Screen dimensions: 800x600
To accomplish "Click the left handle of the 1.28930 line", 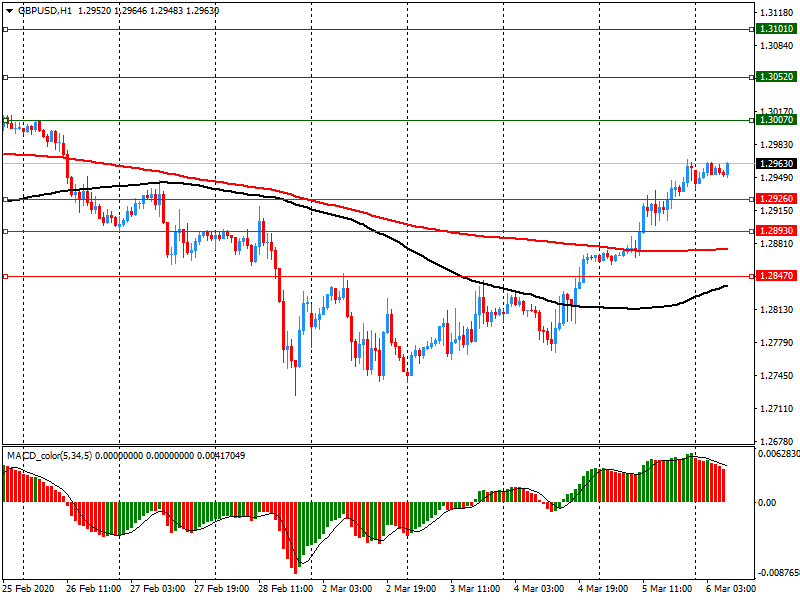I will pos(6,232).
